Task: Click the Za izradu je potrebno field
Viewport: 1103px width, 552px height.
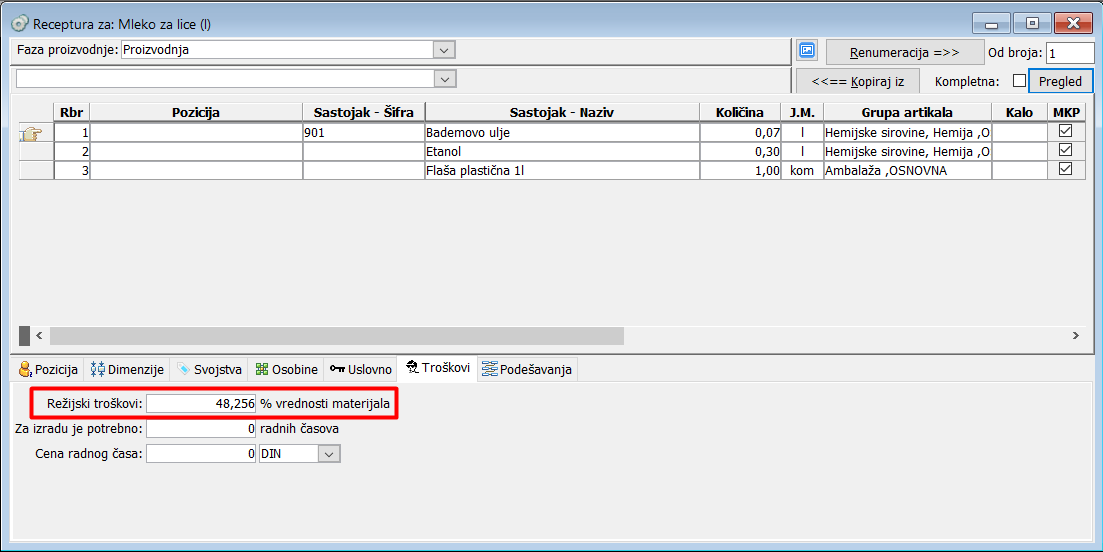Action: (x=201, y=429)
